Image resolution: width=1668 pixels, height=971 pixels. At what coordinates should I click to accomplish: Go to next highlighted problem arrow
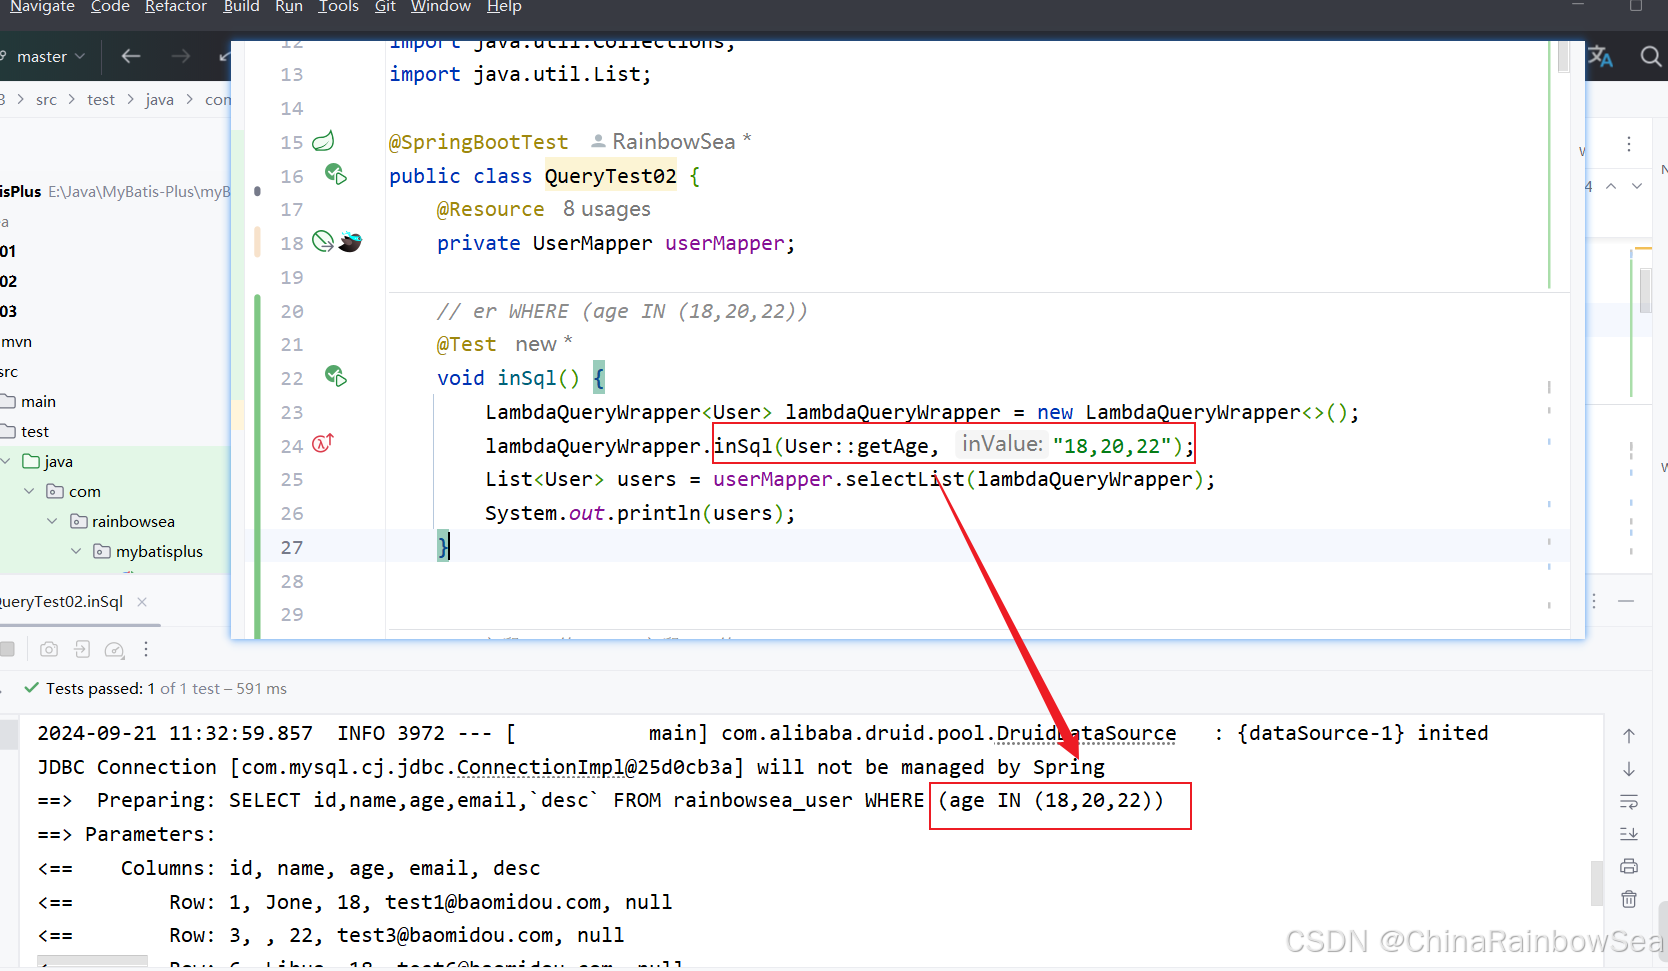coord(1637,186)
